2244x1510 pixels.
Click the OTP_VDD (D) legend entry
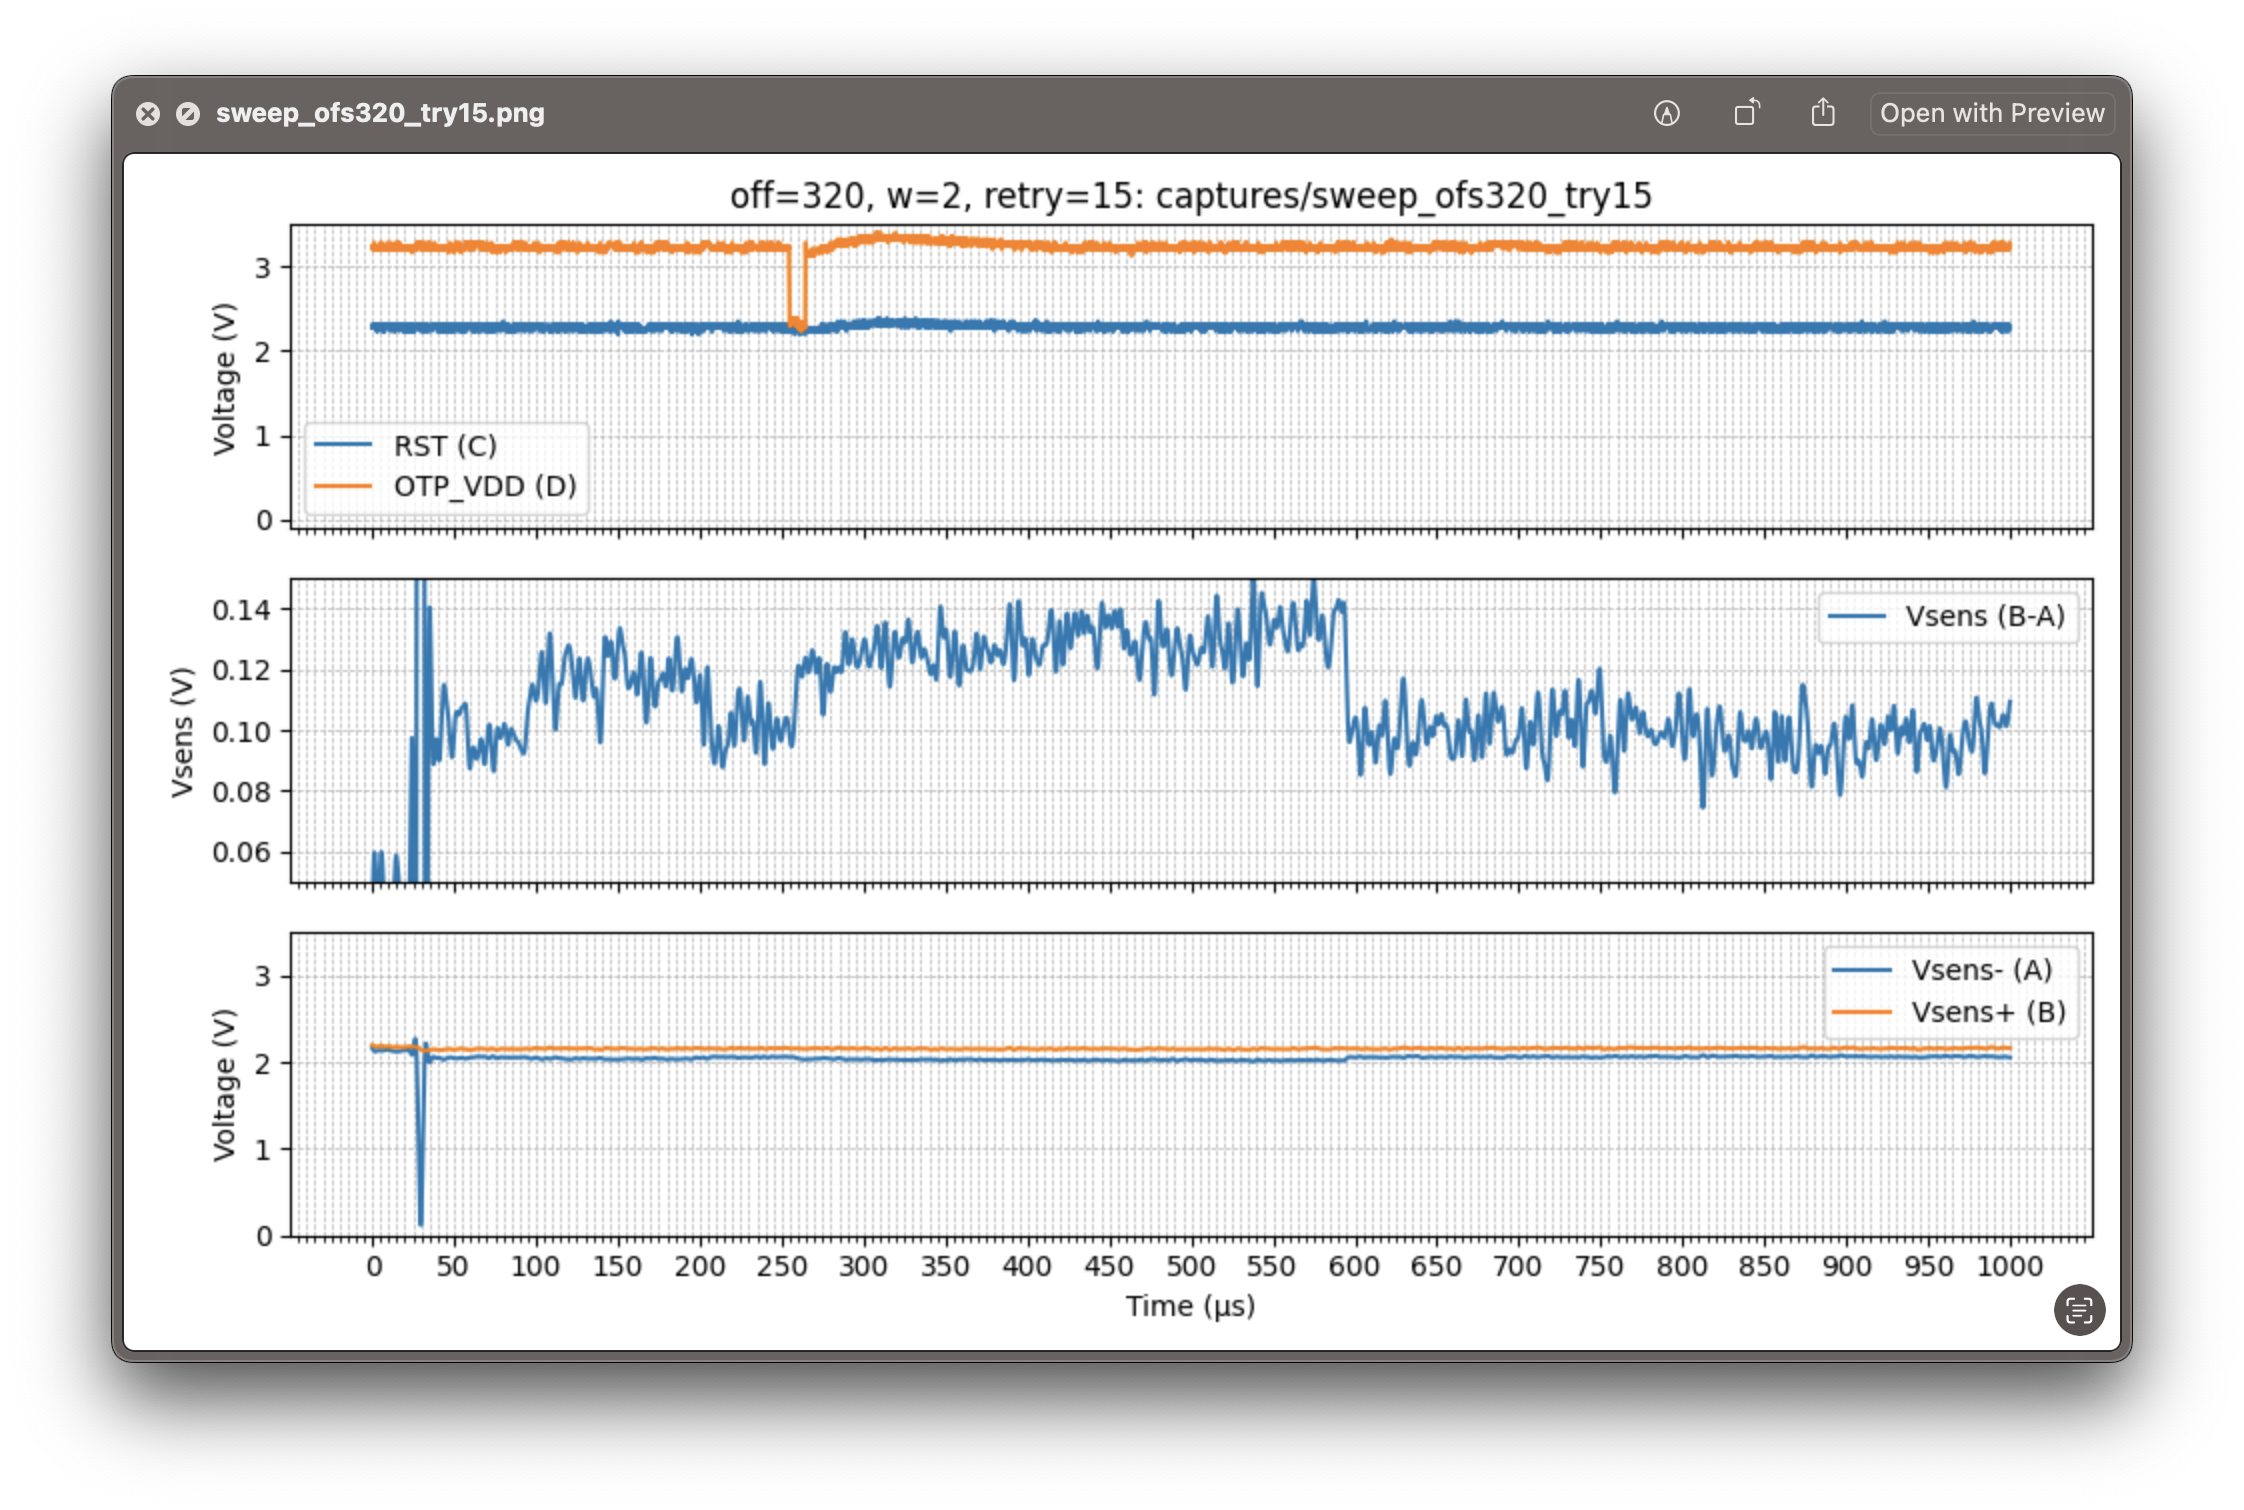(485, 487)
